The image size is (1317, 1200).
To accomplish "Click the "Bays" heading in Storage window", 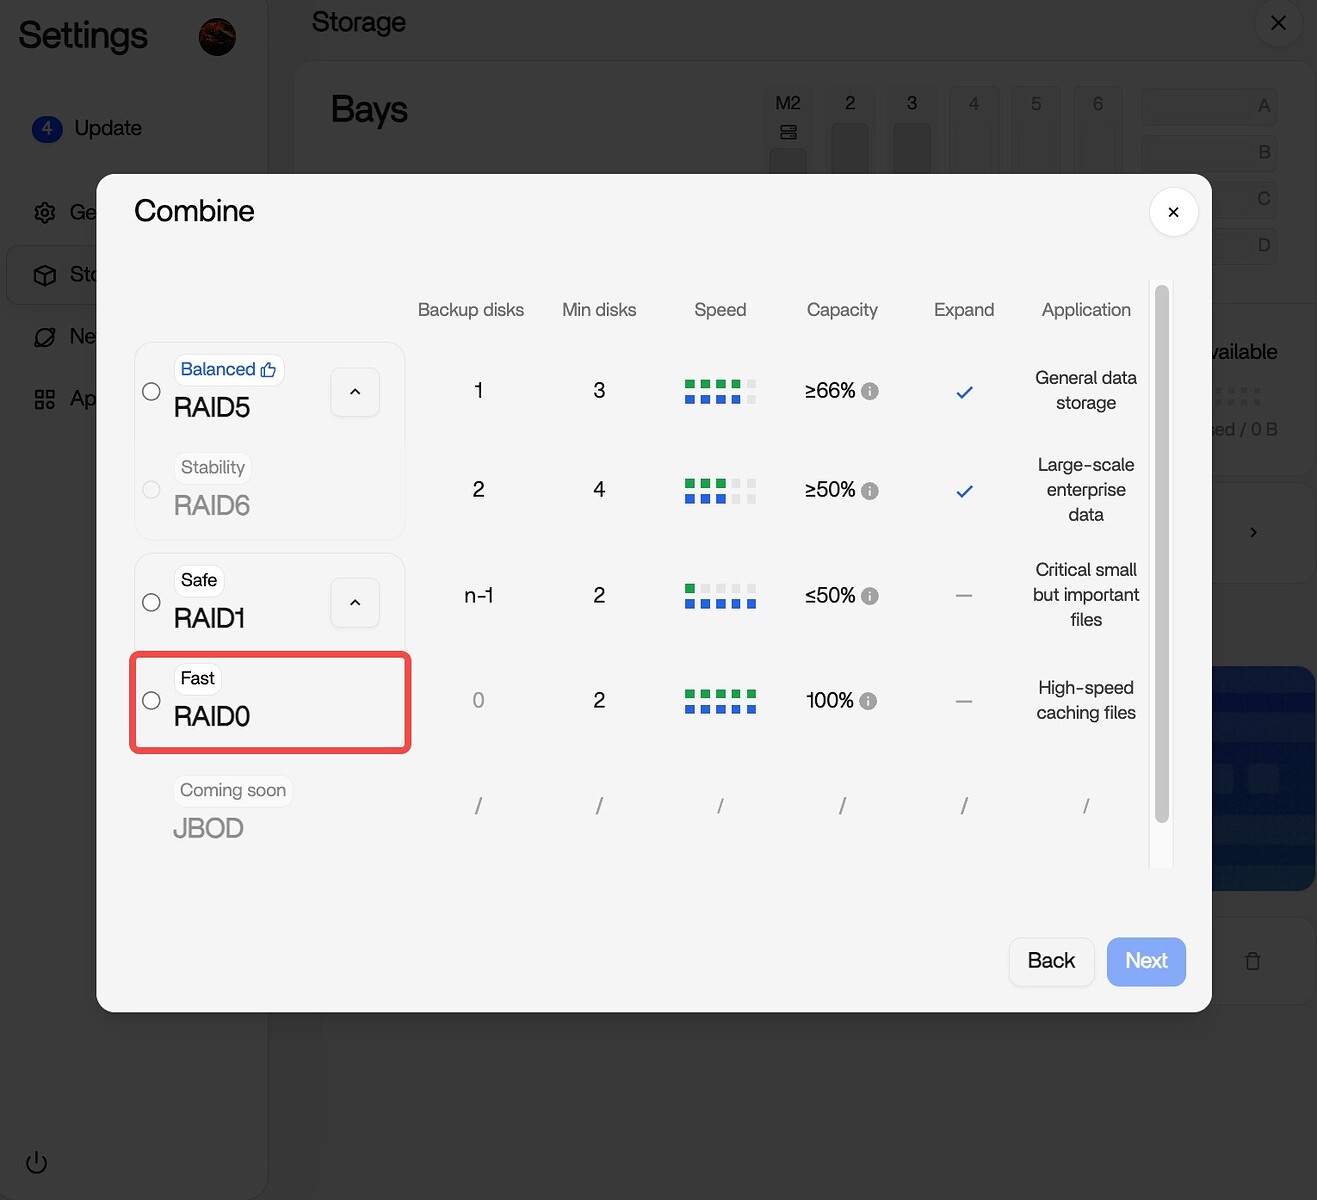I will (369, 109).
